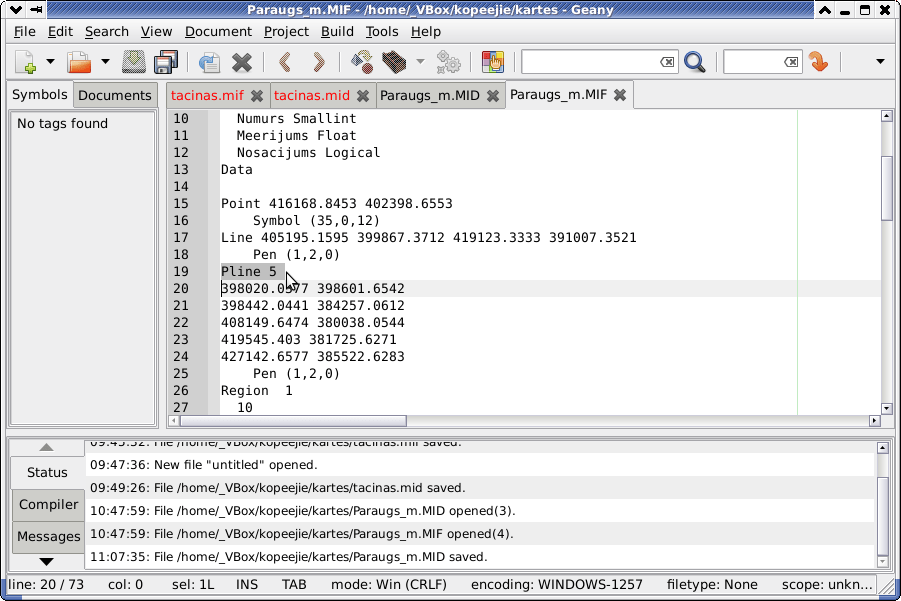Clear the search field with its clear icon
The height and width of the screenshot is (601, 901).
[x=667, y=61]
